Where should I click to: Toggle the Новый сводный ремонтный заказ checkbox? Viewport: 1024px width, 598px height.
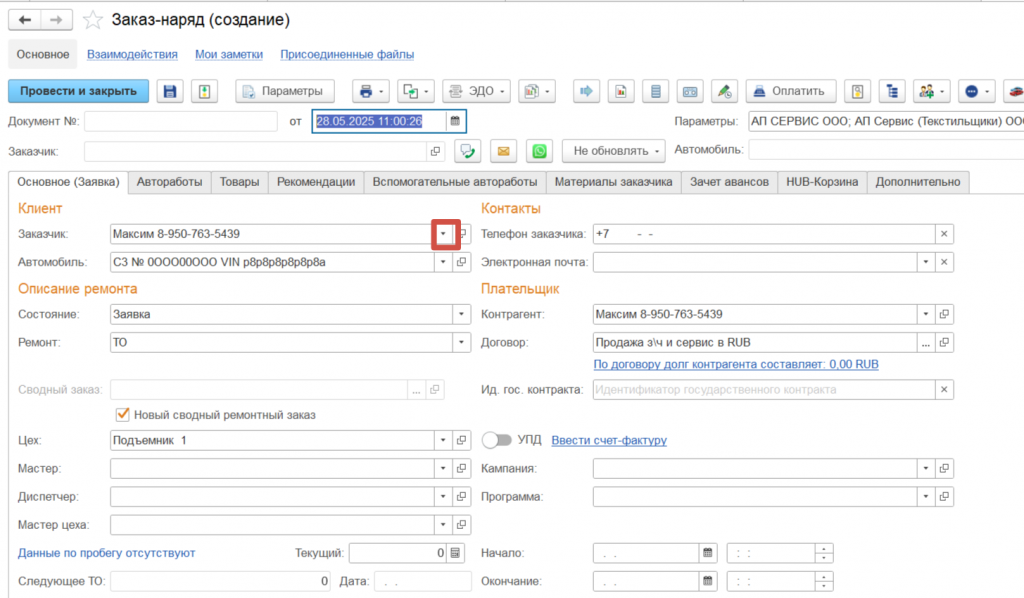click(124, 414)
